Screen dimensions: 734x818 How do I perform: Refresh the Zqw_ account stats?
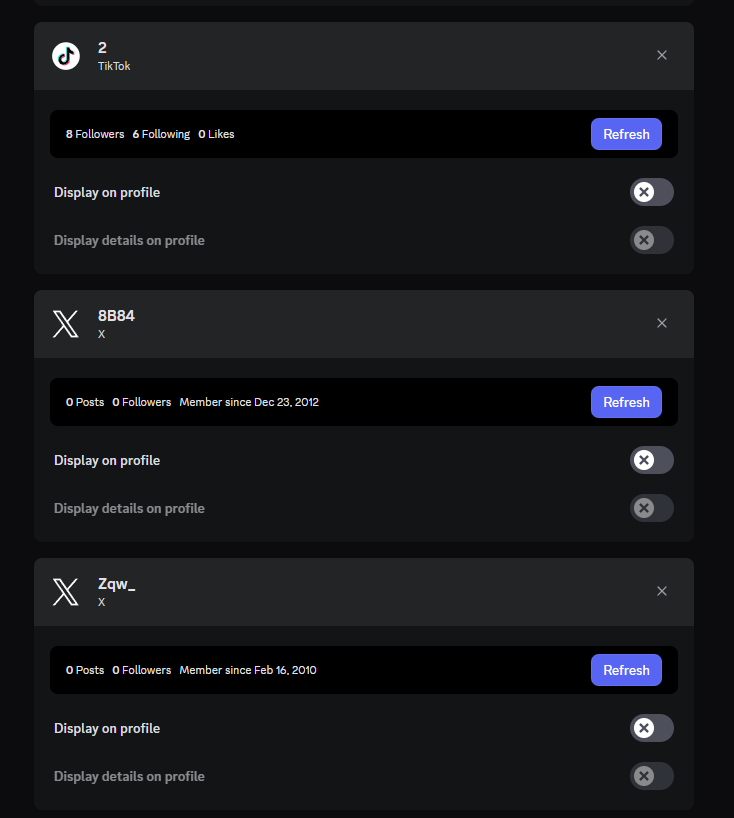(x=626, y=670)
